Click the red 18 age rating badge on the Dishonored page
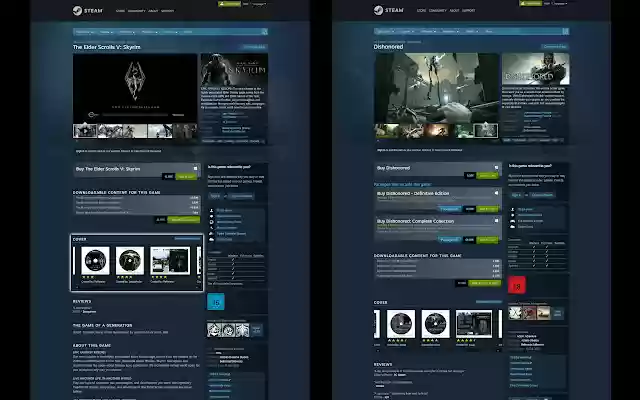 [517, 285]
